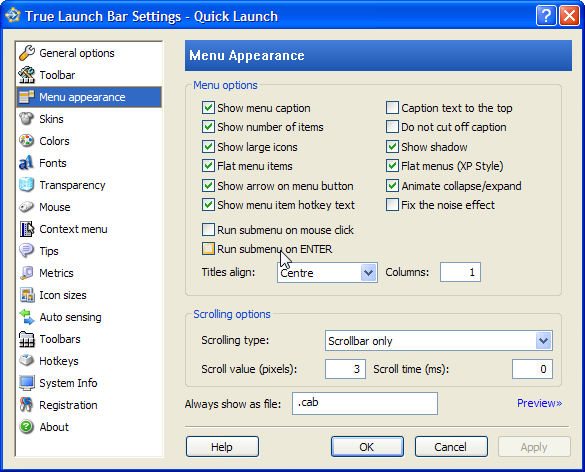The height and width of the screenshot is (472, 585).
Task: Click the Always show as file field
Action: point(365,403)
